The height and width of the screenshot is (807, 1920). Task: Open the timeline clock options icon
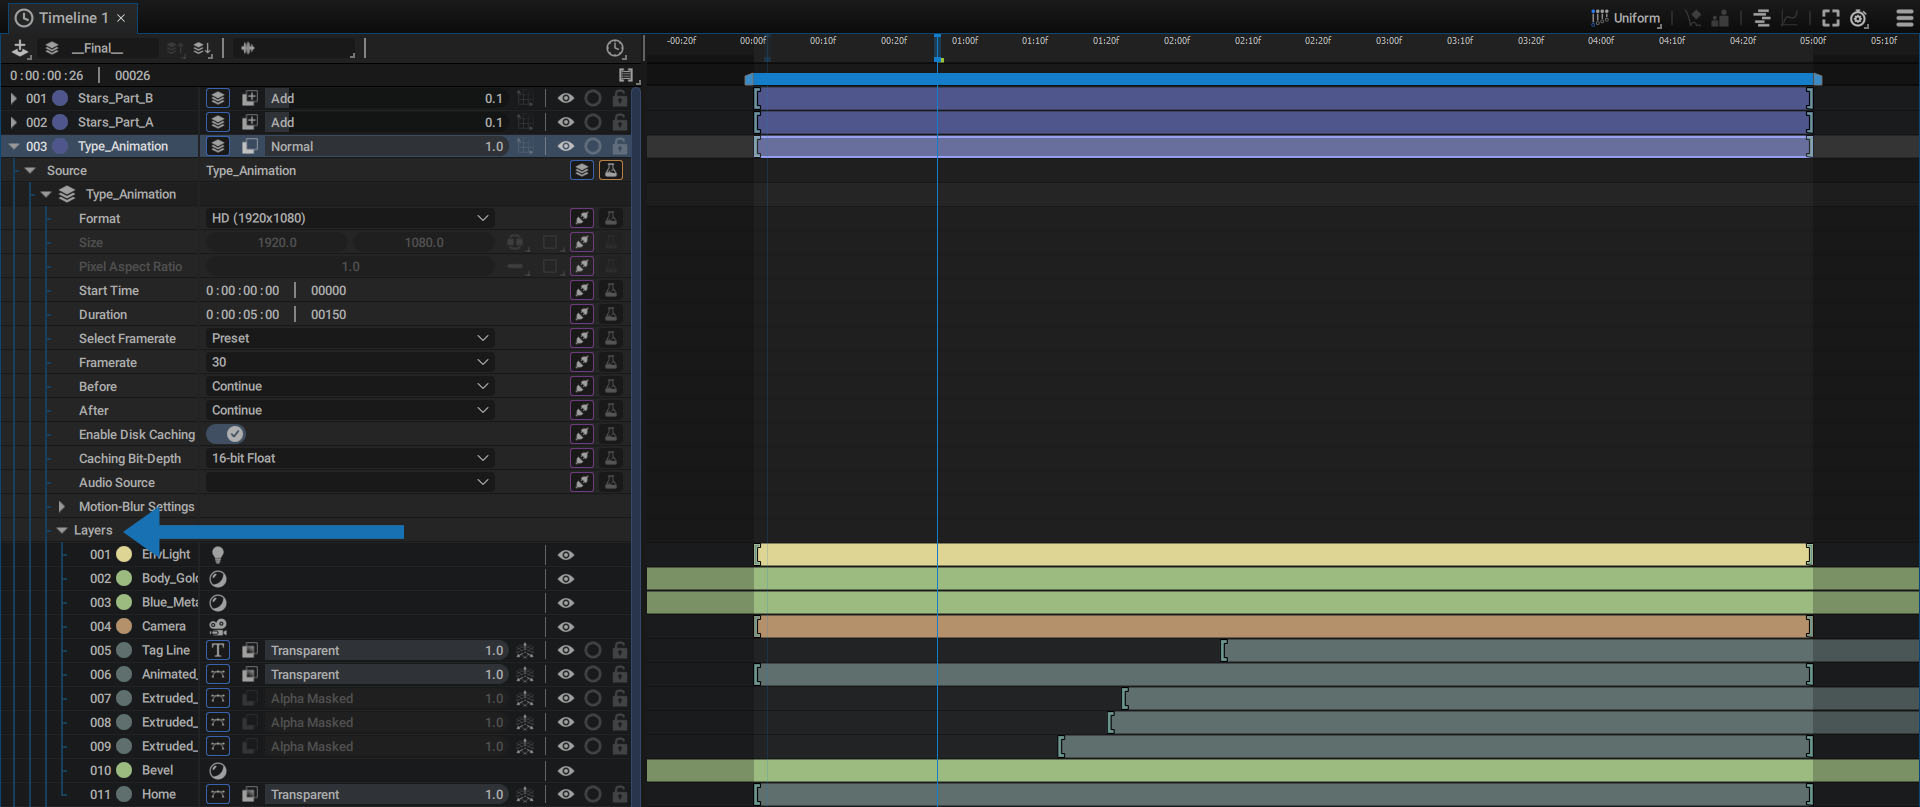click(x=615, y=48)
